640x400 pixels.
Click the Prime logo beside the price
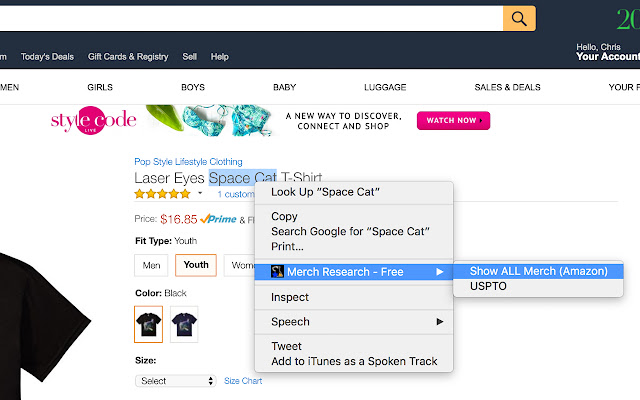tap(218, 218)
